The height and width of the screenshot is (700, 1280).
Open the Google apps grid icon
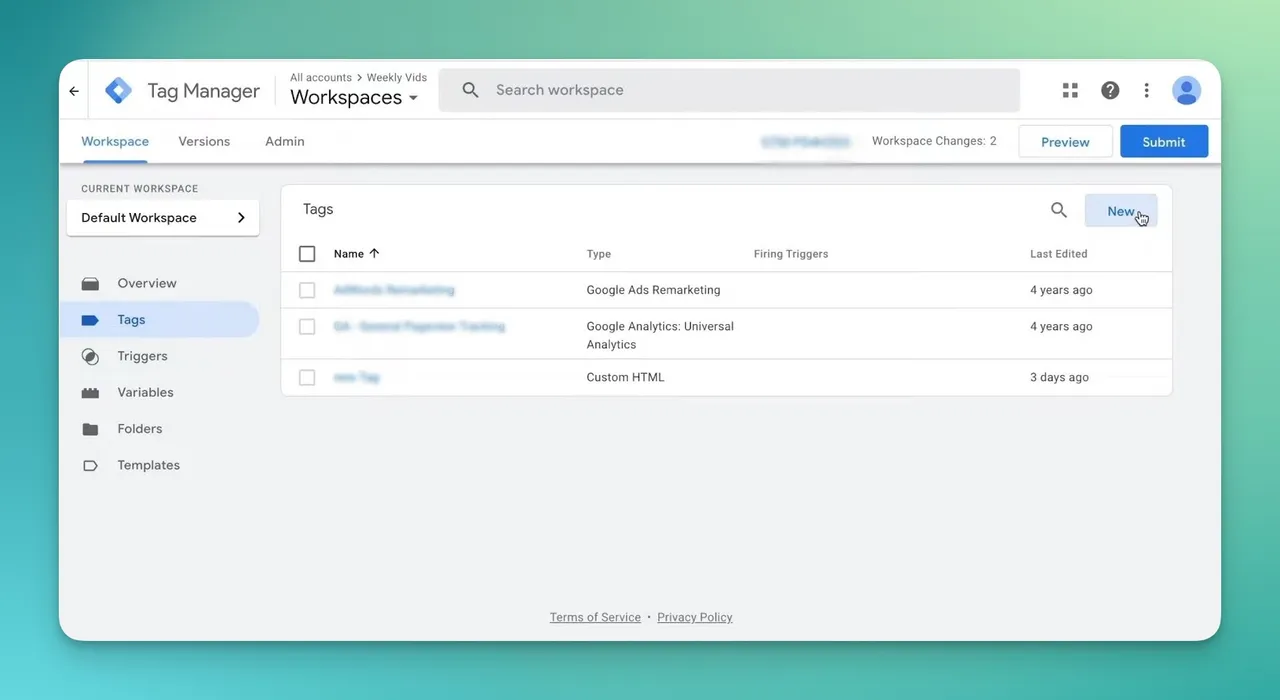point(1070,90)
